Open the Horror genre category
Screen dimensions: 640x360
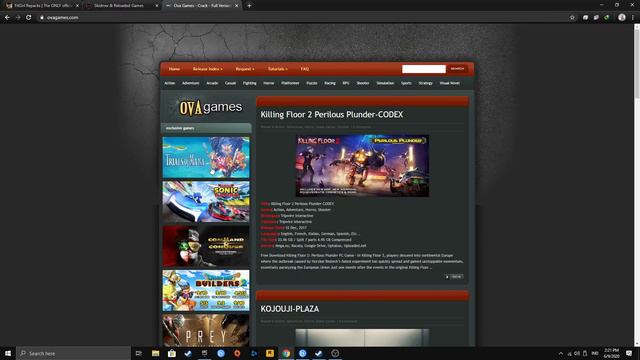269,83
